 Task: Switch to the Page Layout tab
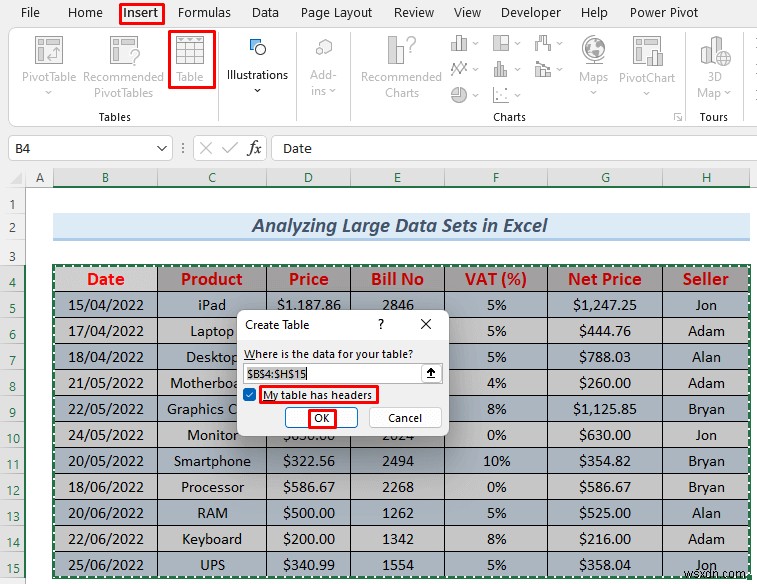tap(336, 13)
